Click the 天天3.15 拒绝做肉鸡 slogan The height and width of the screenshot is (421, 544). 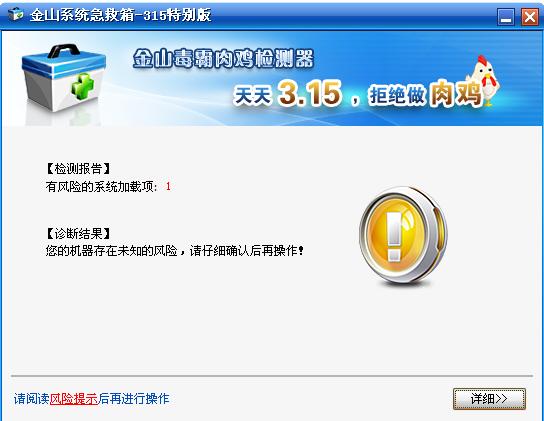pyautogui.click(x=357, y=93)
